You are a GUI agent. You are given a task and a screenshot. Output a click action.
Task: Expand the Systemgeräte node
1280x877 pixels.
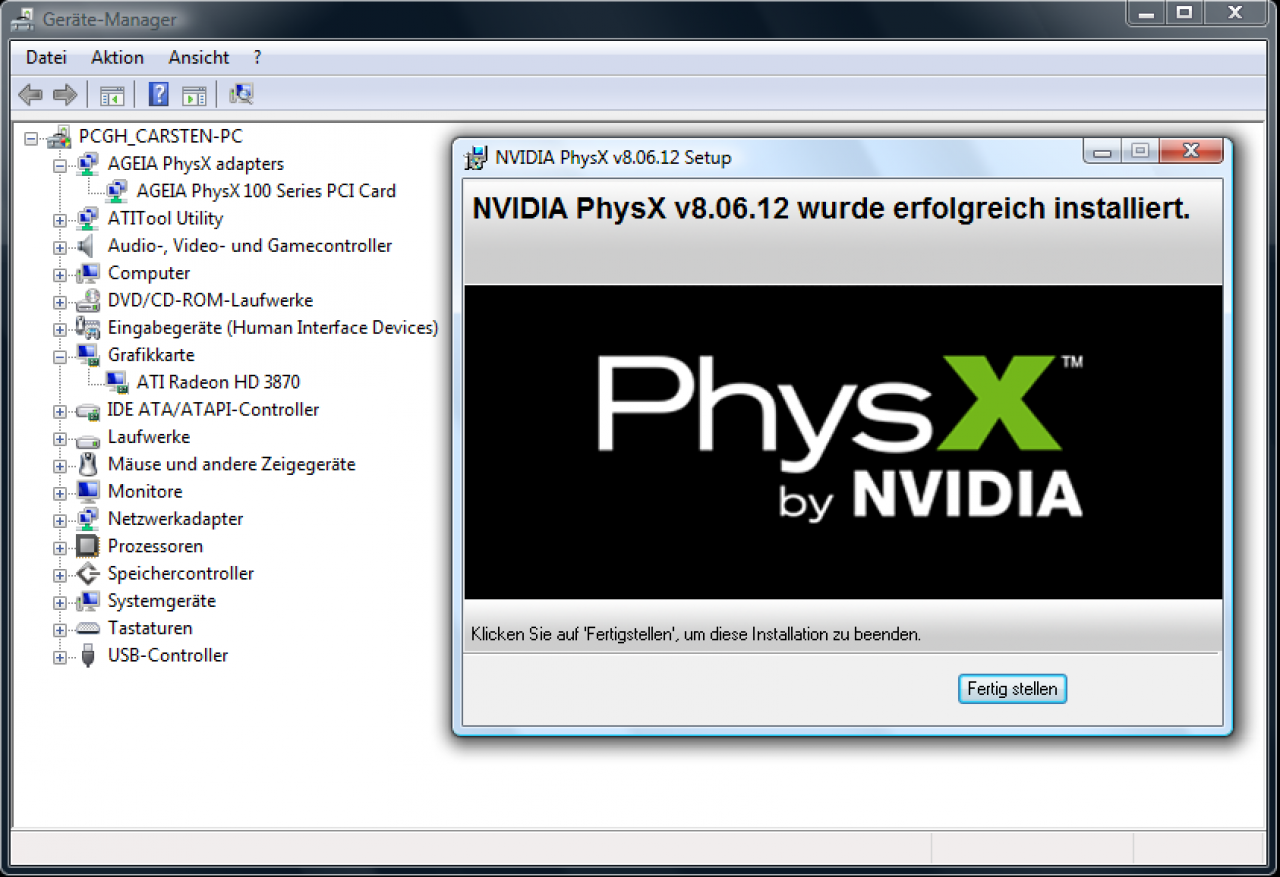60,602
